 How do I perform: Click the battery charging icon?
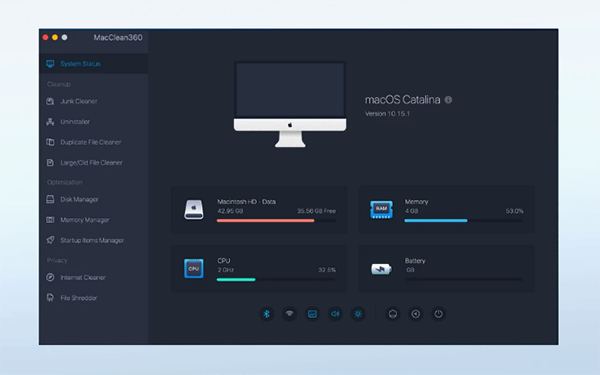click(381, 269)
